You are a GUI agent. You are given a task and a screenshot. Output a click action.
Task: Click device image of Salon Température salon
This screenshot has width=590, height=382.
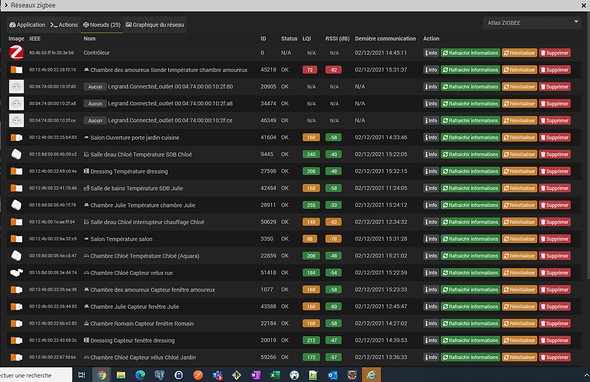coord(16,239)
